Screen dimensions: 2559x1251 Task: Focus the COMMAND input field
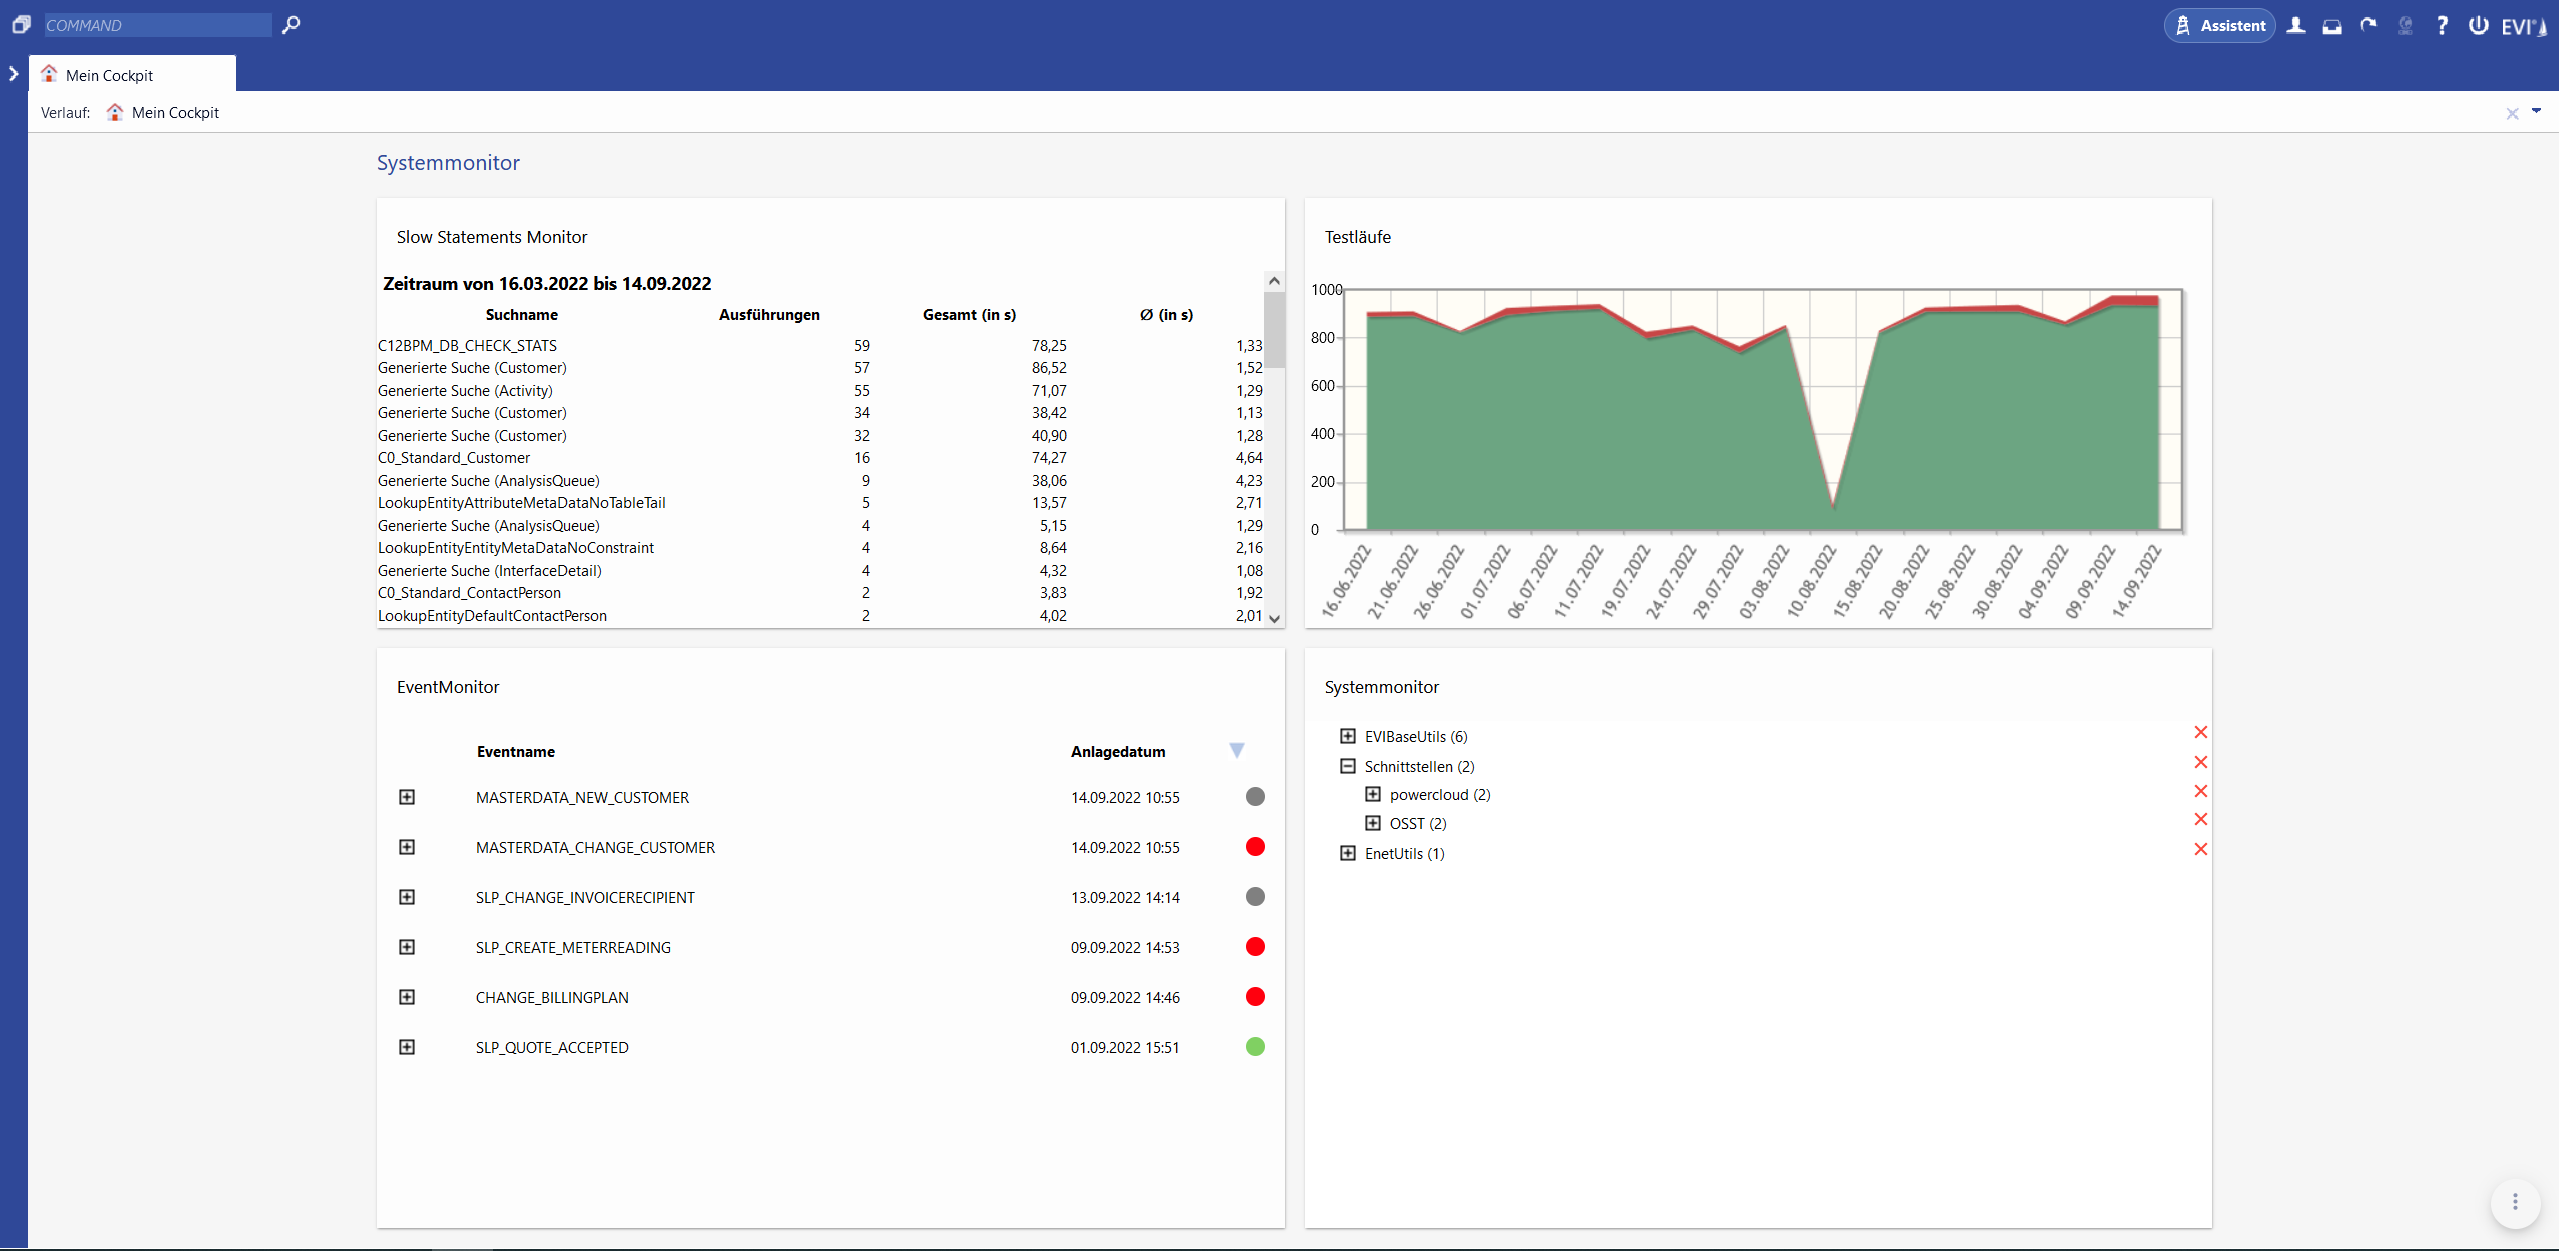pyautogui.click(x=157, y=25)
